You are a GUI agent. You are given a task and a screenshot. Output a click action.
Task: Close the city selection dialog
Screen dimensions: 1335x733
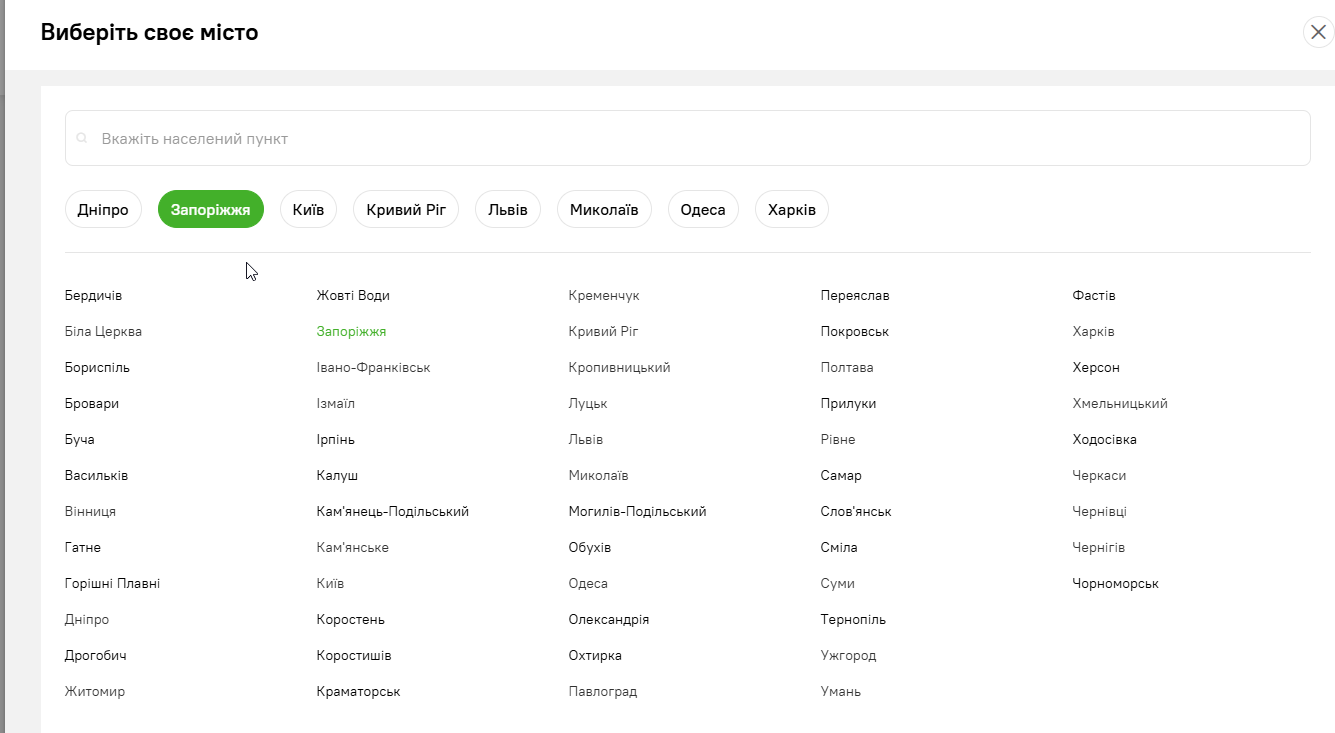1318,32
